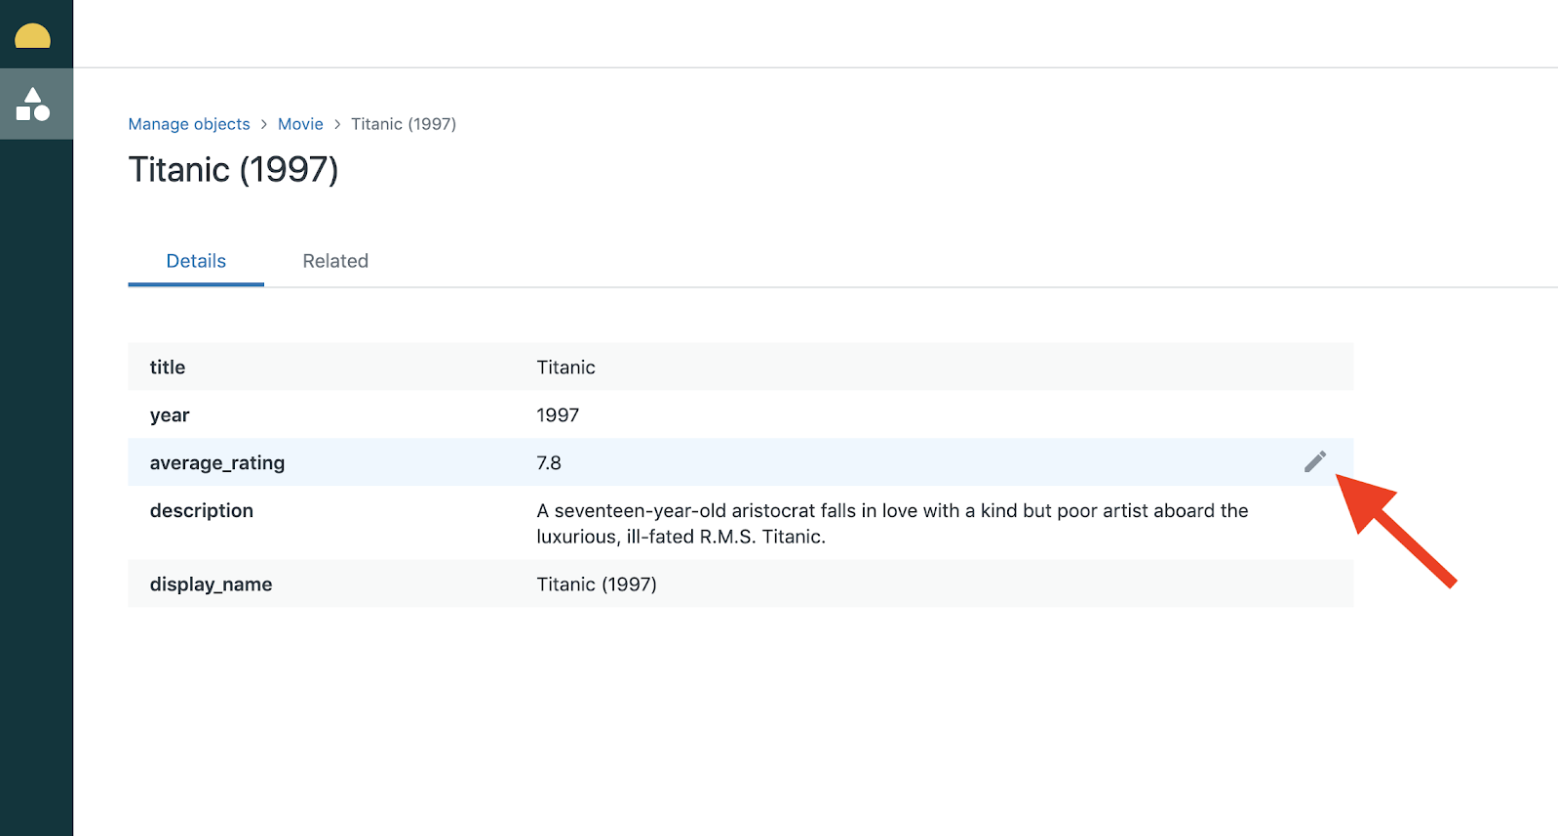
Task: Click the breadcrumb chevron after Manage objects
Action: (264, 124)
